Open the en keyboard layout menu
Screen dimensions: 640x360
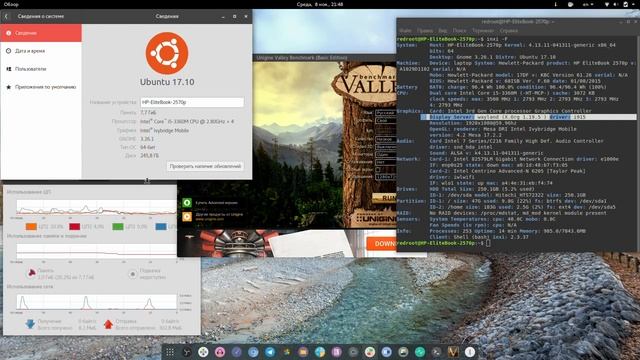point(588,4)
